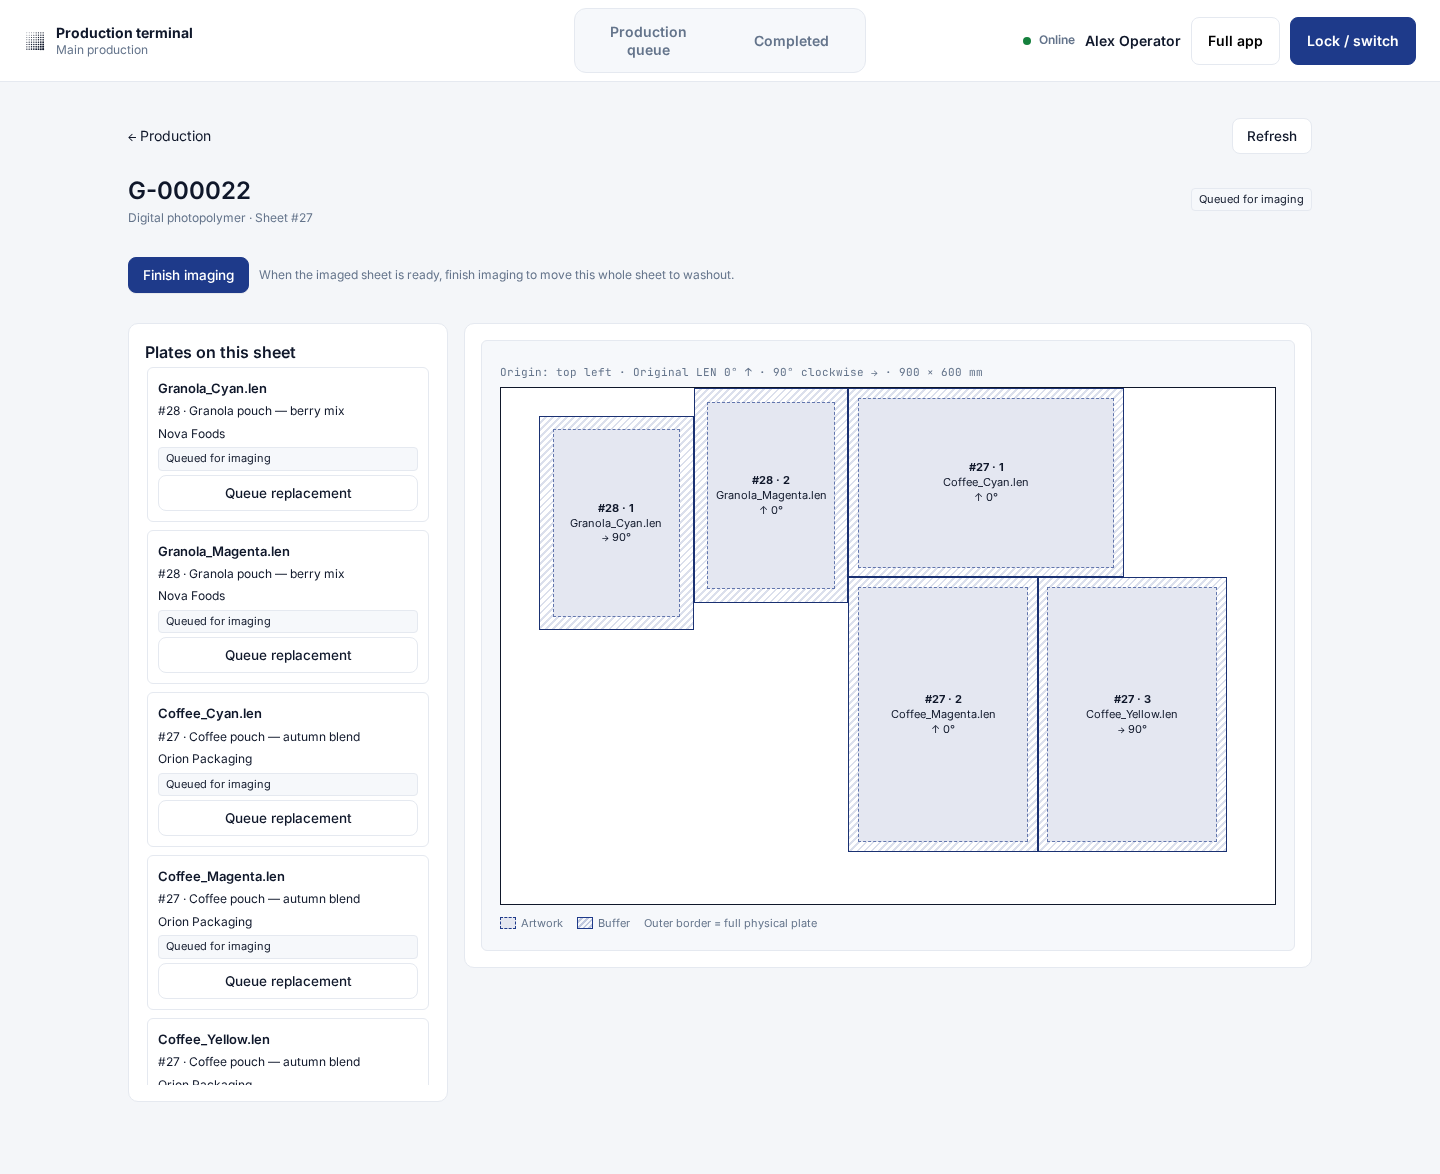Click the Queued for imaging badge at top right
Screen dimensions: 1440x1174
click(1251, 199)
